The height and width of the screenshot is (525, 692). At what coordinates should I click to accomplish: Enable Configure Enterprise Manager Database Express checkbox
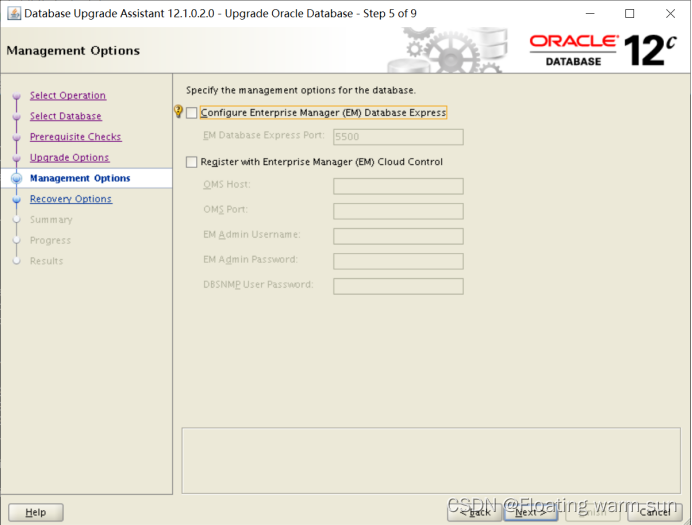pyautogui.click(x=192, y=113)
